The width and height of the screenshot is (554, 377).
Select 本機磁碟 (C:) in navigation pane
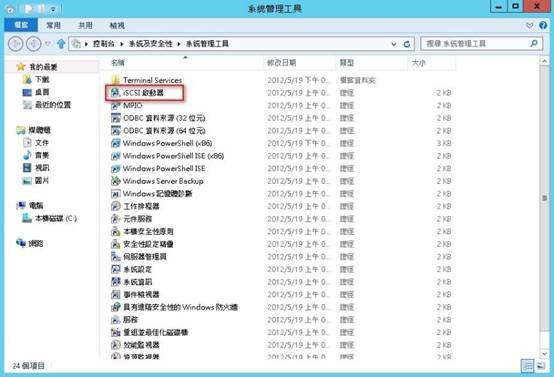(x=56, y=218)
